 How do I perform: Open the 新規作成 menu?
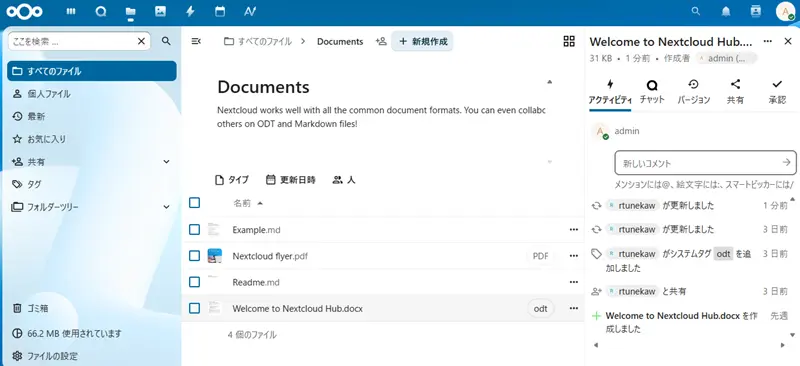click(x=422, y=41)
